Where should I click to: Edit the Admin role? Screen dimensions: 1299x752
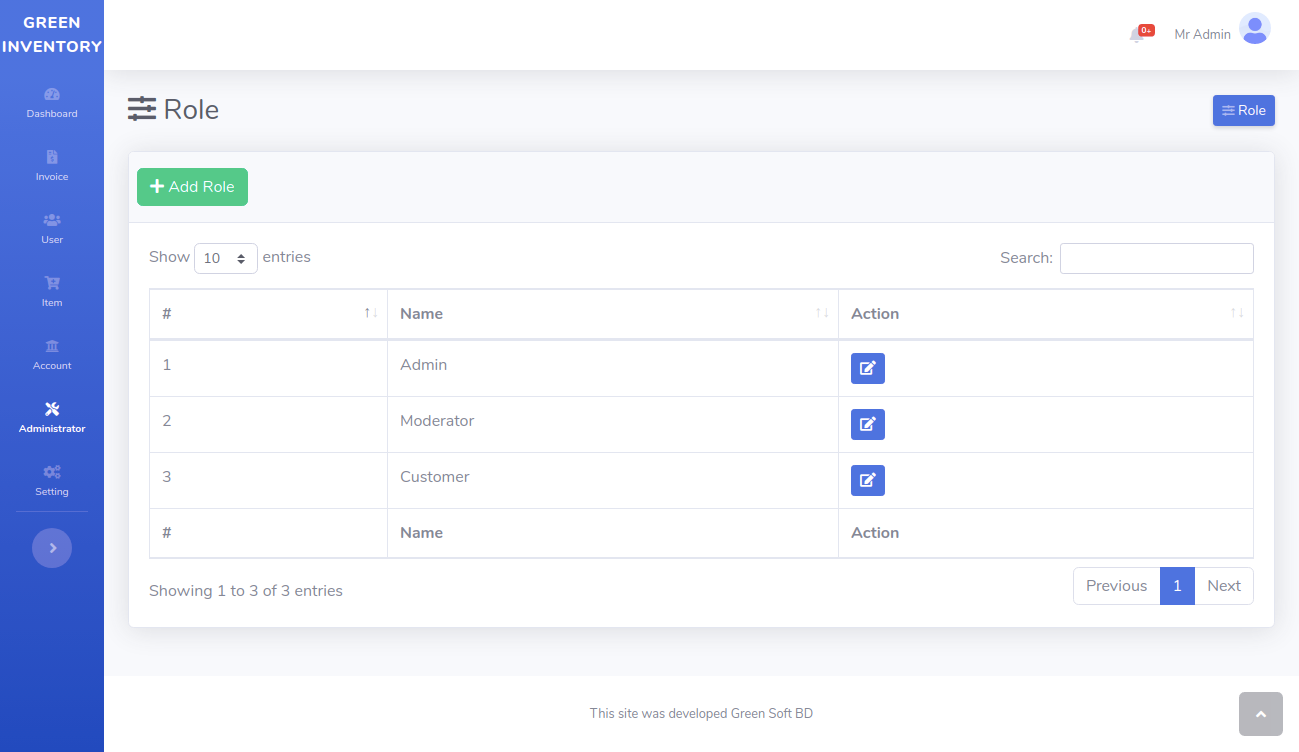(x=867, y=368)
